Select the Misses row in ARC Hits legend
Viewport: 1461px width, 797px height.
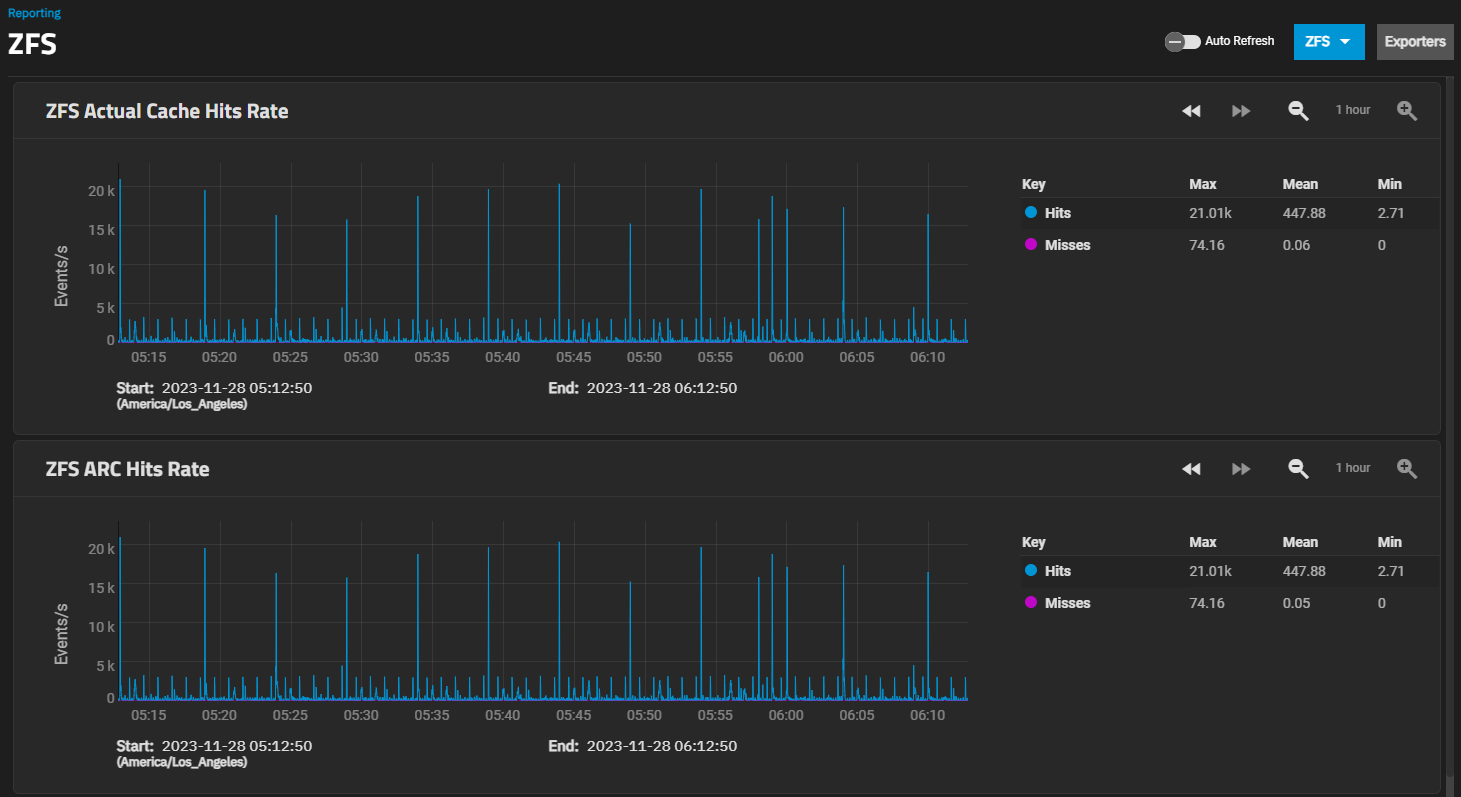click(1230, 603)
